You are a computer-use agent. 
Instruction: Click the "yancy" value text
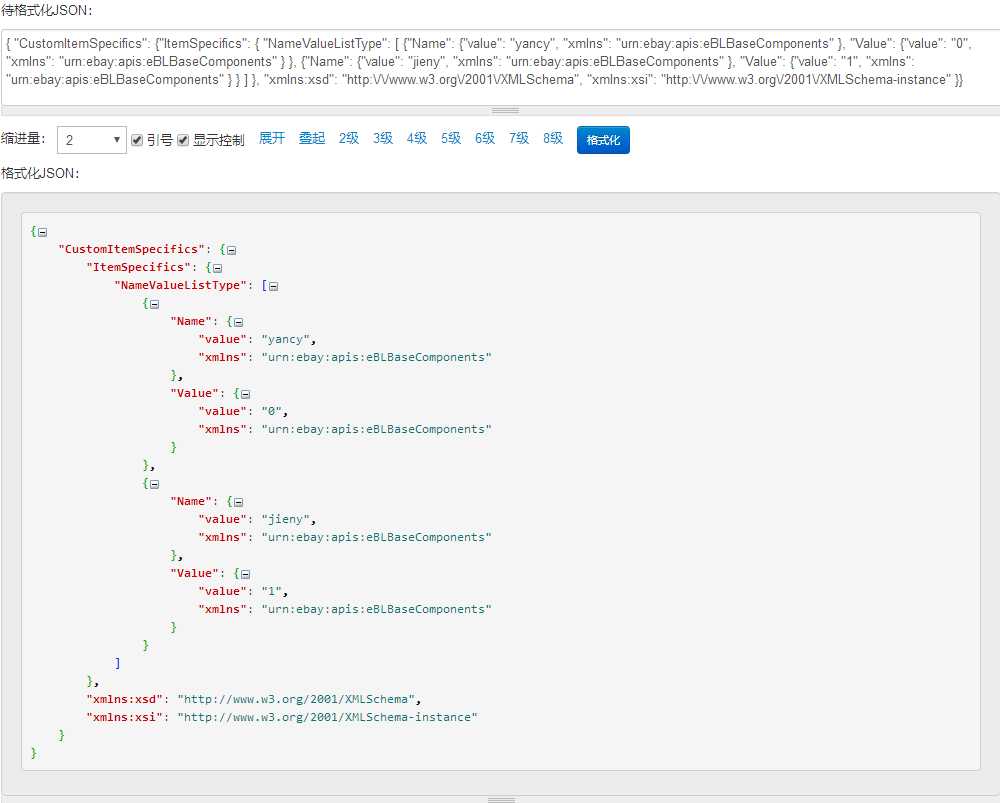pyautogui.click(x=285, y=339)
